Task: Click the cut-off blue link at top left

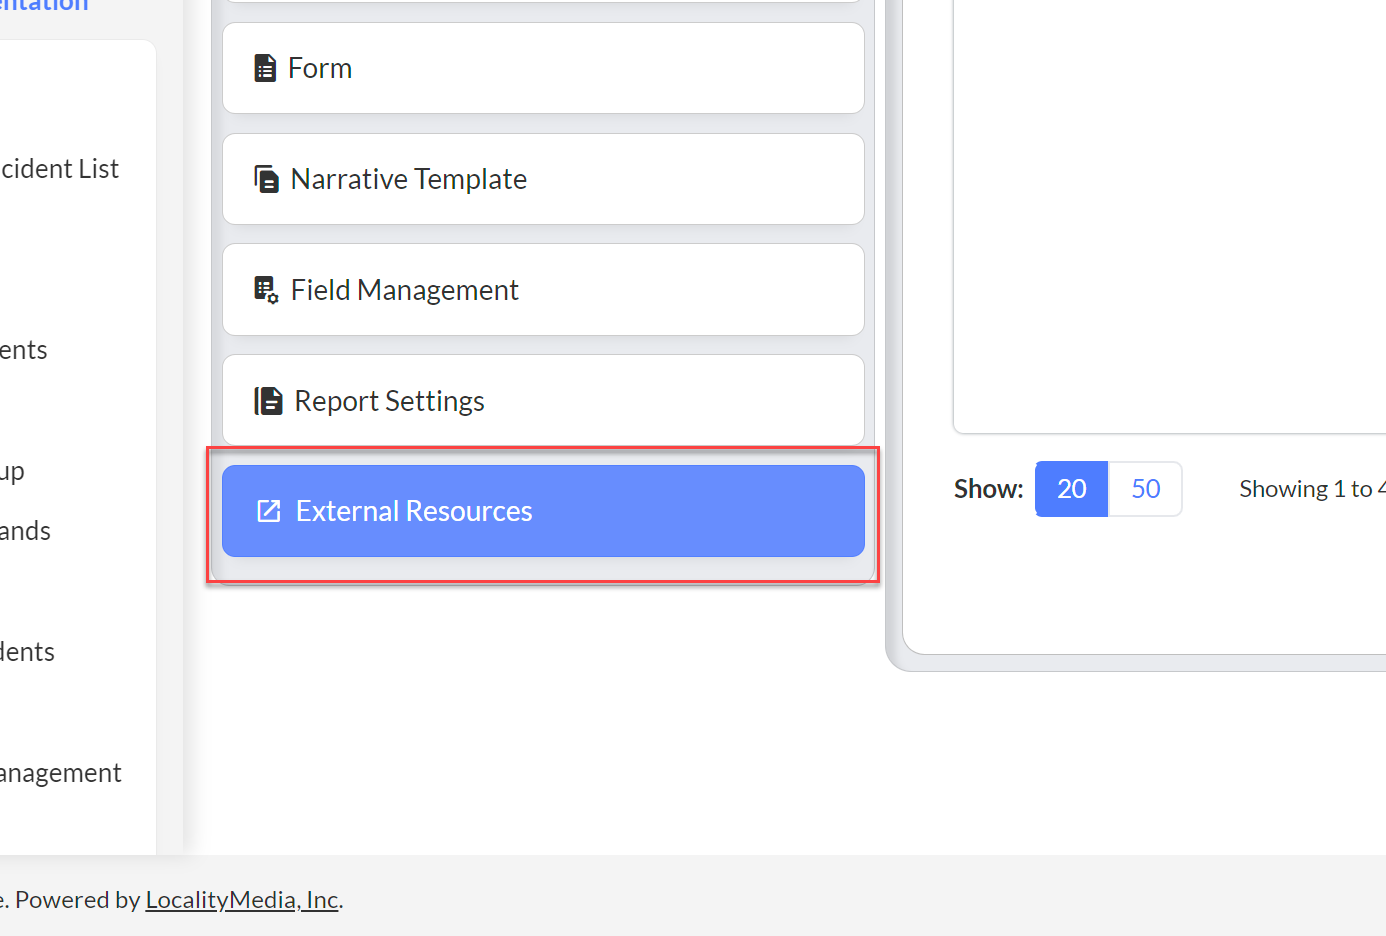Action: (44, 6)
